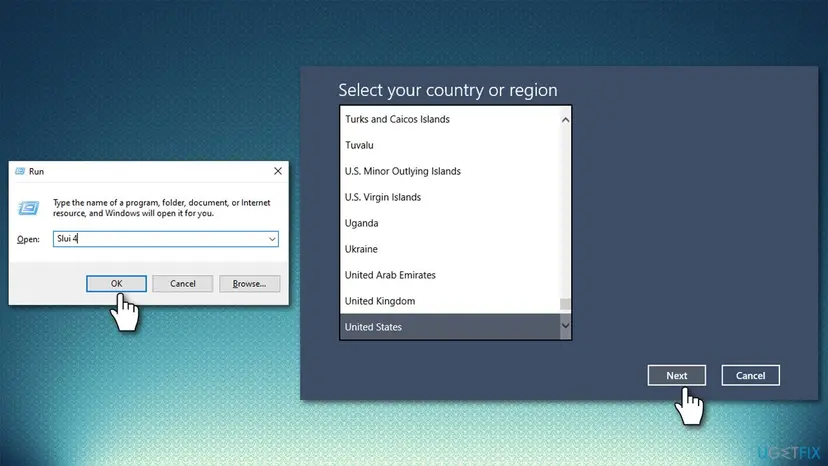828x466 pixels.
Task: Click Cancel in the Run dialog
Action: pos(183,284)
